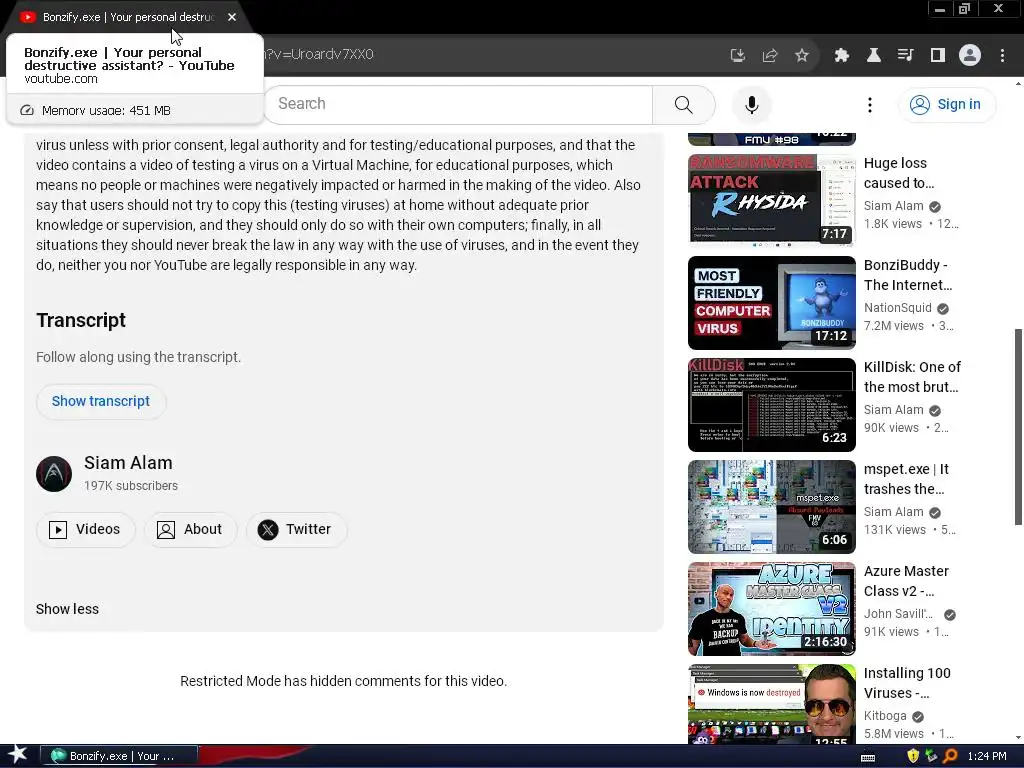This screenshot has width=1024, height=768.
Task: Open NationSquid channel name link
Action: click(897, 308)
